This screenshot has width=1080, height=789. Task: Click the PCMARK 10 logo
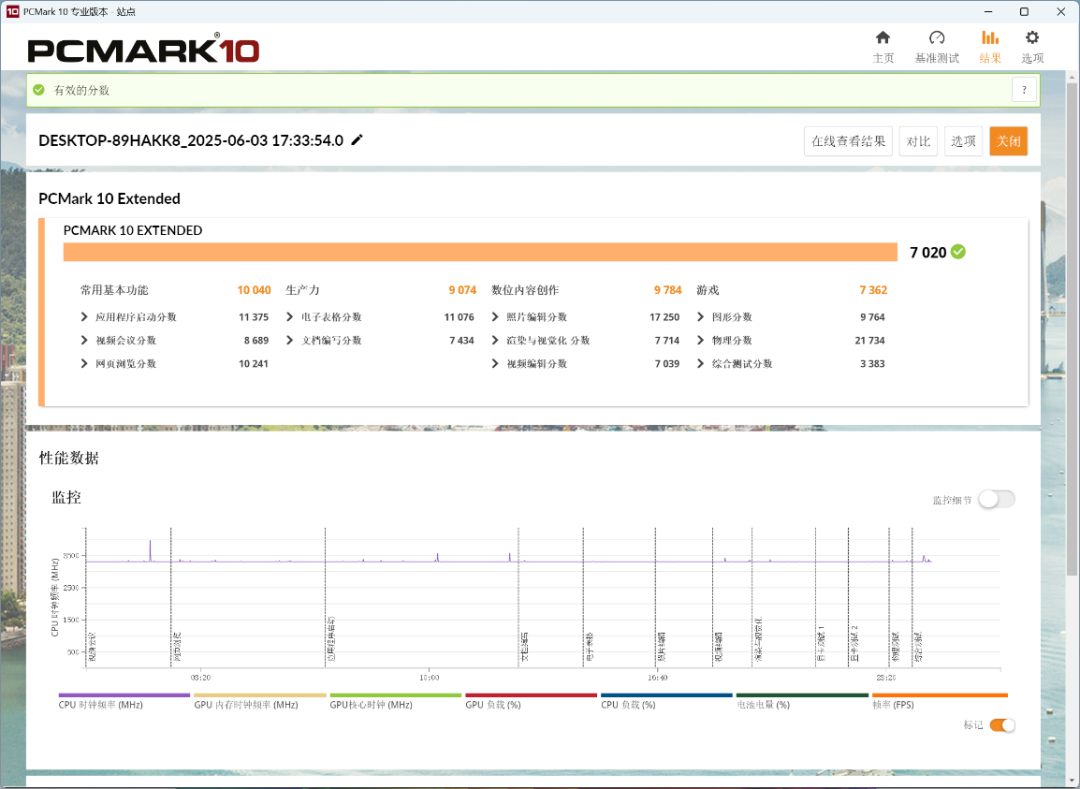click(x=143, y=50)
